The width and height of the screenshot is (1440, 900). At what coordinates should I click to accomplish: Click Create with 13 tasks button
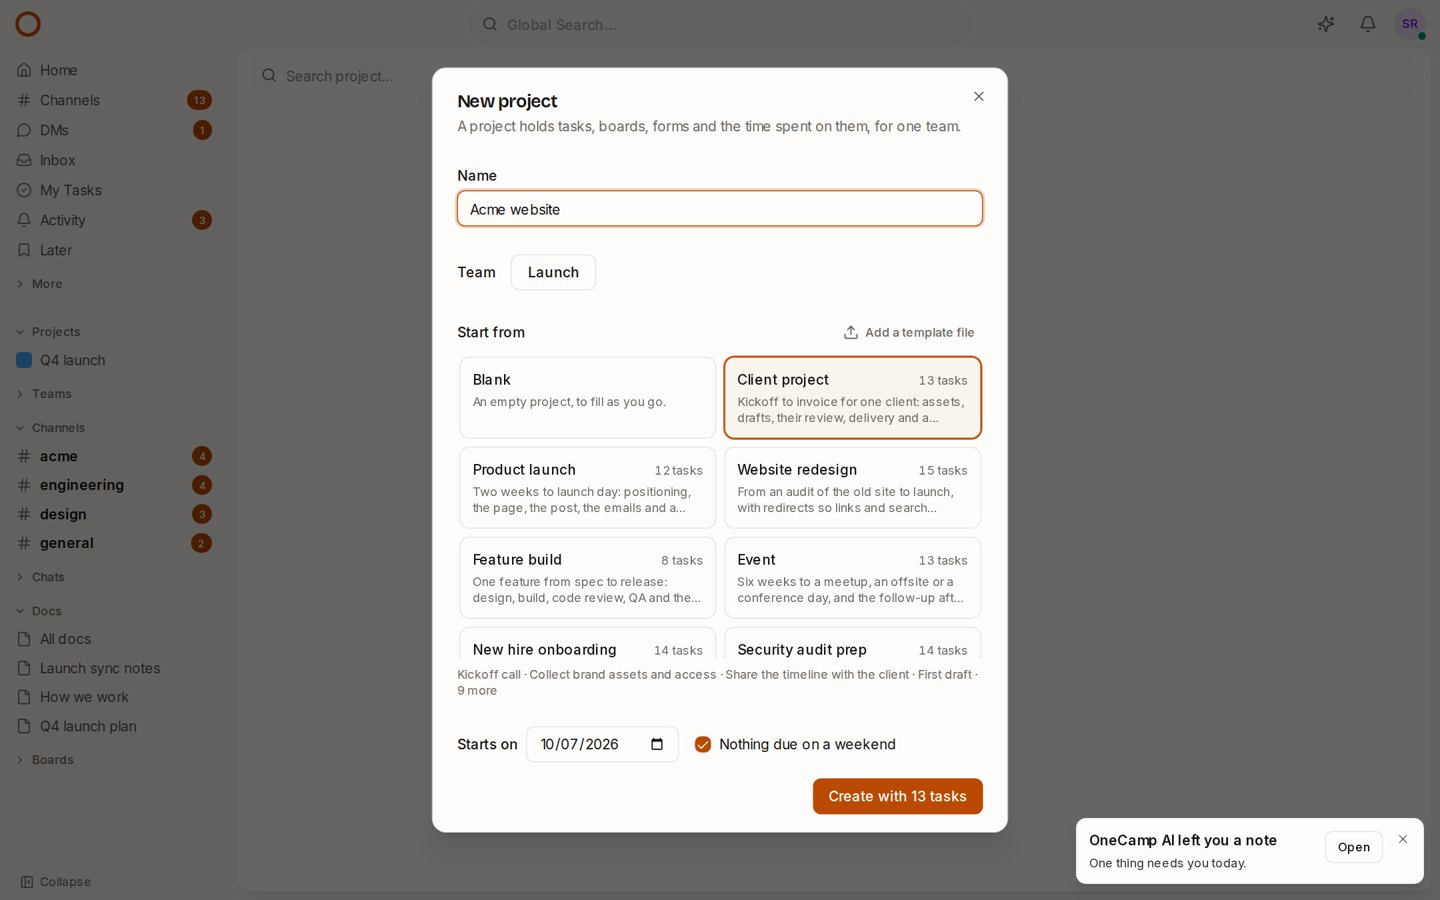[897, 796]
